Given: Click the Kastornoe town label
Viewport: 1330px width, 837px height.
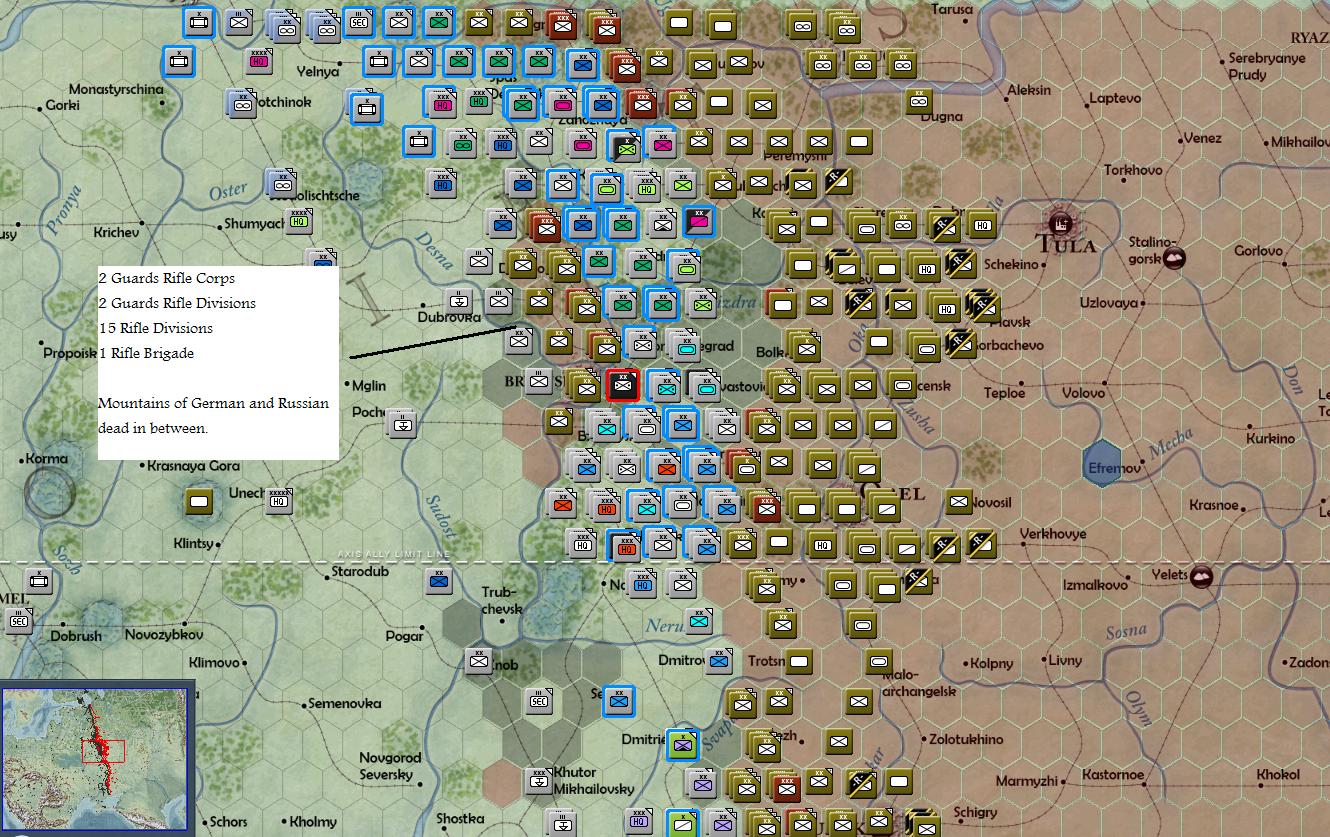Looking at the screenshot, I should coord(1112,774).
